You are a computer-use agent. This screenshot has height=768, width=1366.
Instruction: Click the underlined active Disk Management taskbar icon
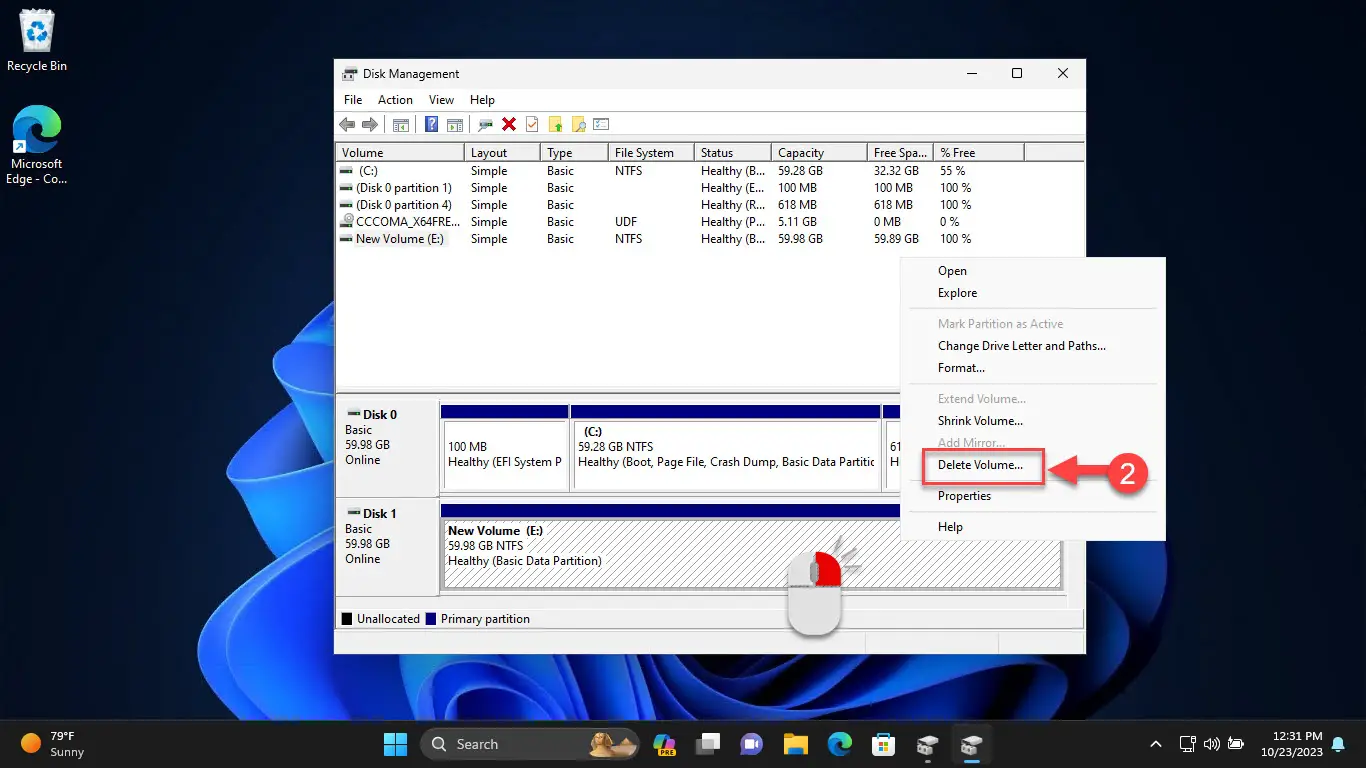tap(970, 744)
